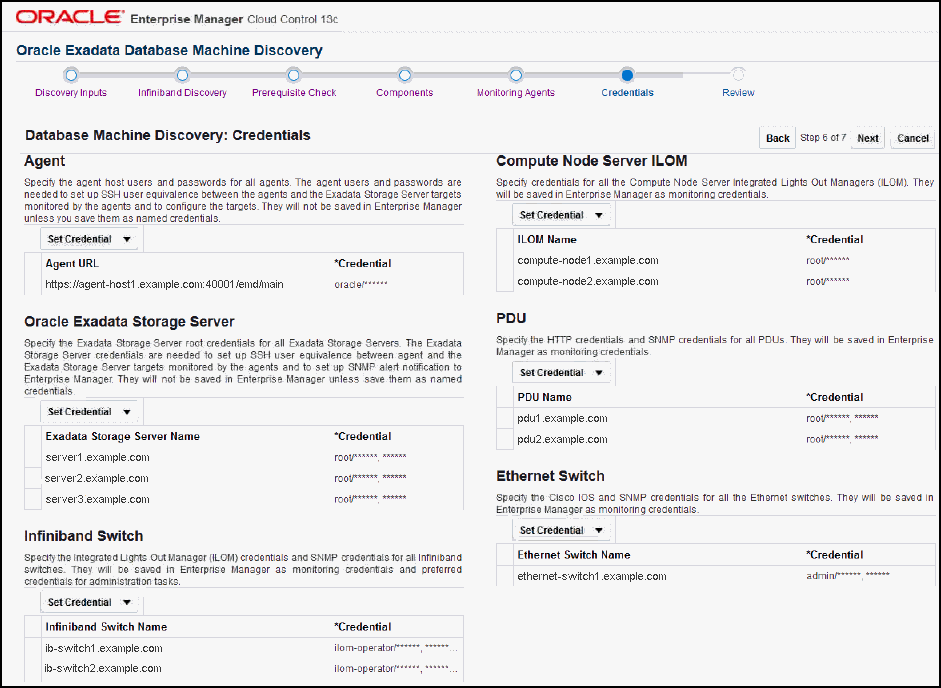Viewport: 941px width, 688px height.
Task: Click credential value for server3.example.com
Action: [370, 499]
